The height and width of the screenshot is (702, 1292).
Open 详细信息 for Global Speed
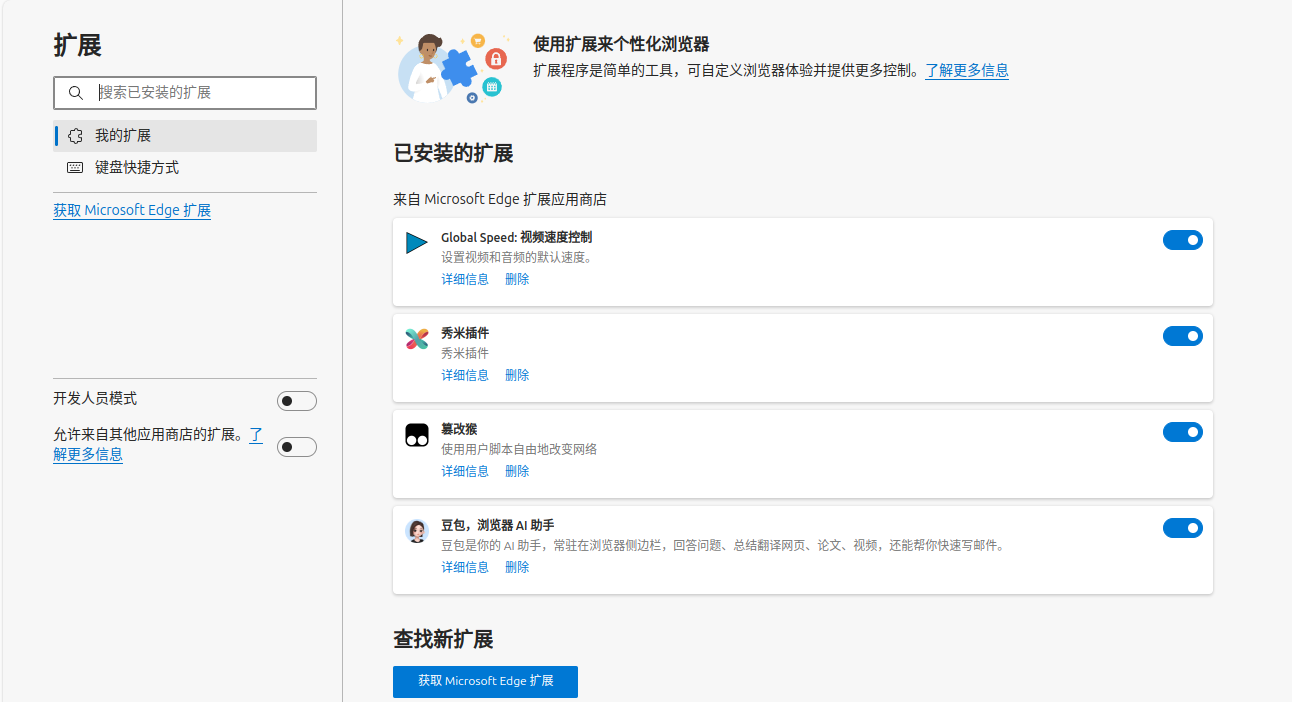tap(465, 279)
